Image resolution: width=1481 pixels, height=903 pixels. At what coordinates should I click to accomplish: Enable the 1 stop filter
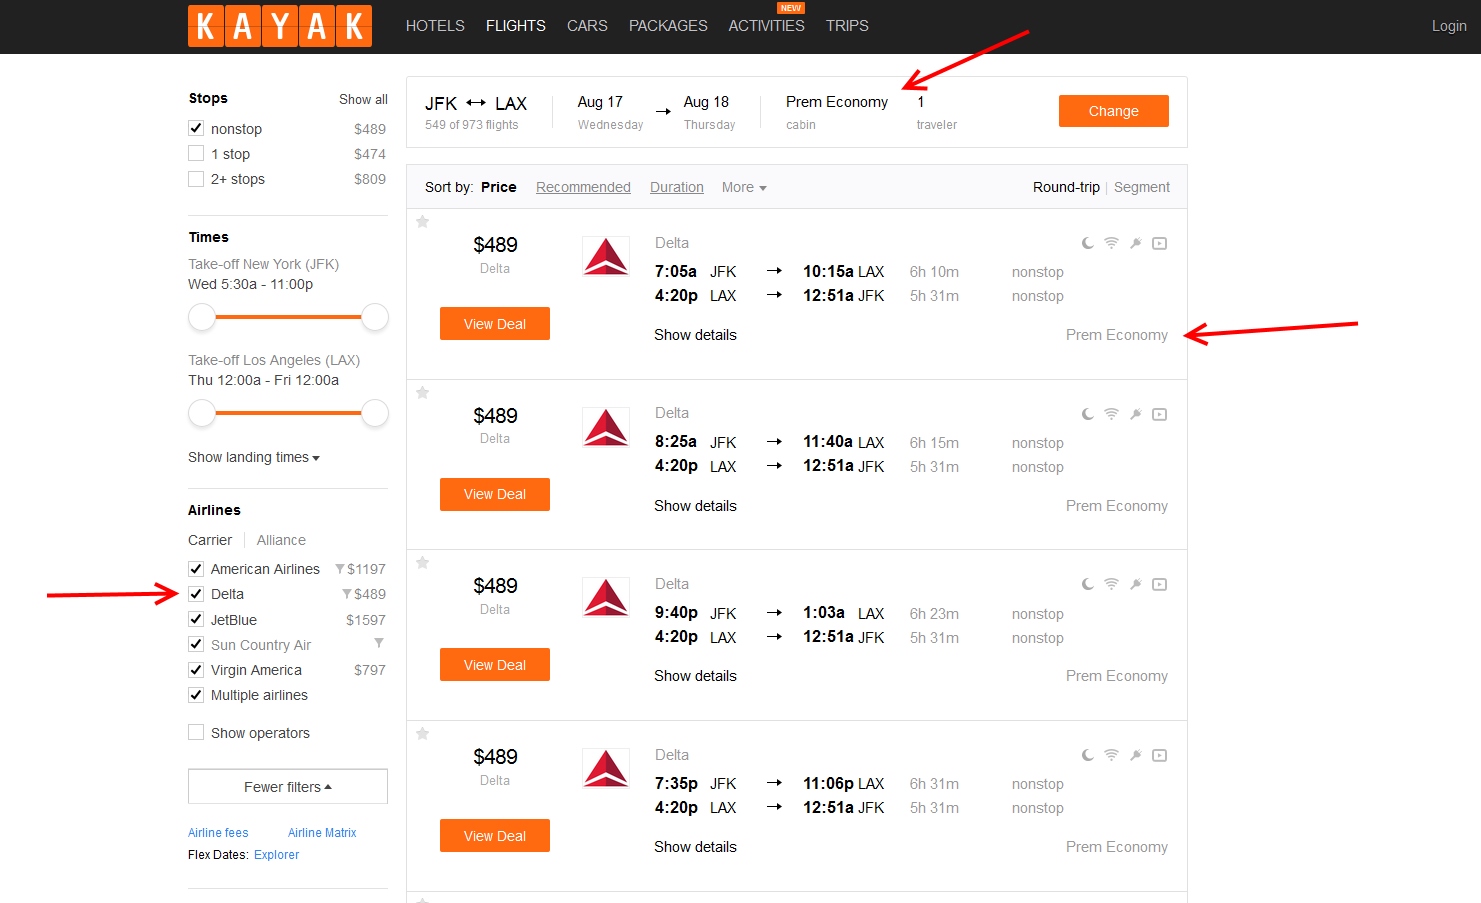tap(196, 154)
